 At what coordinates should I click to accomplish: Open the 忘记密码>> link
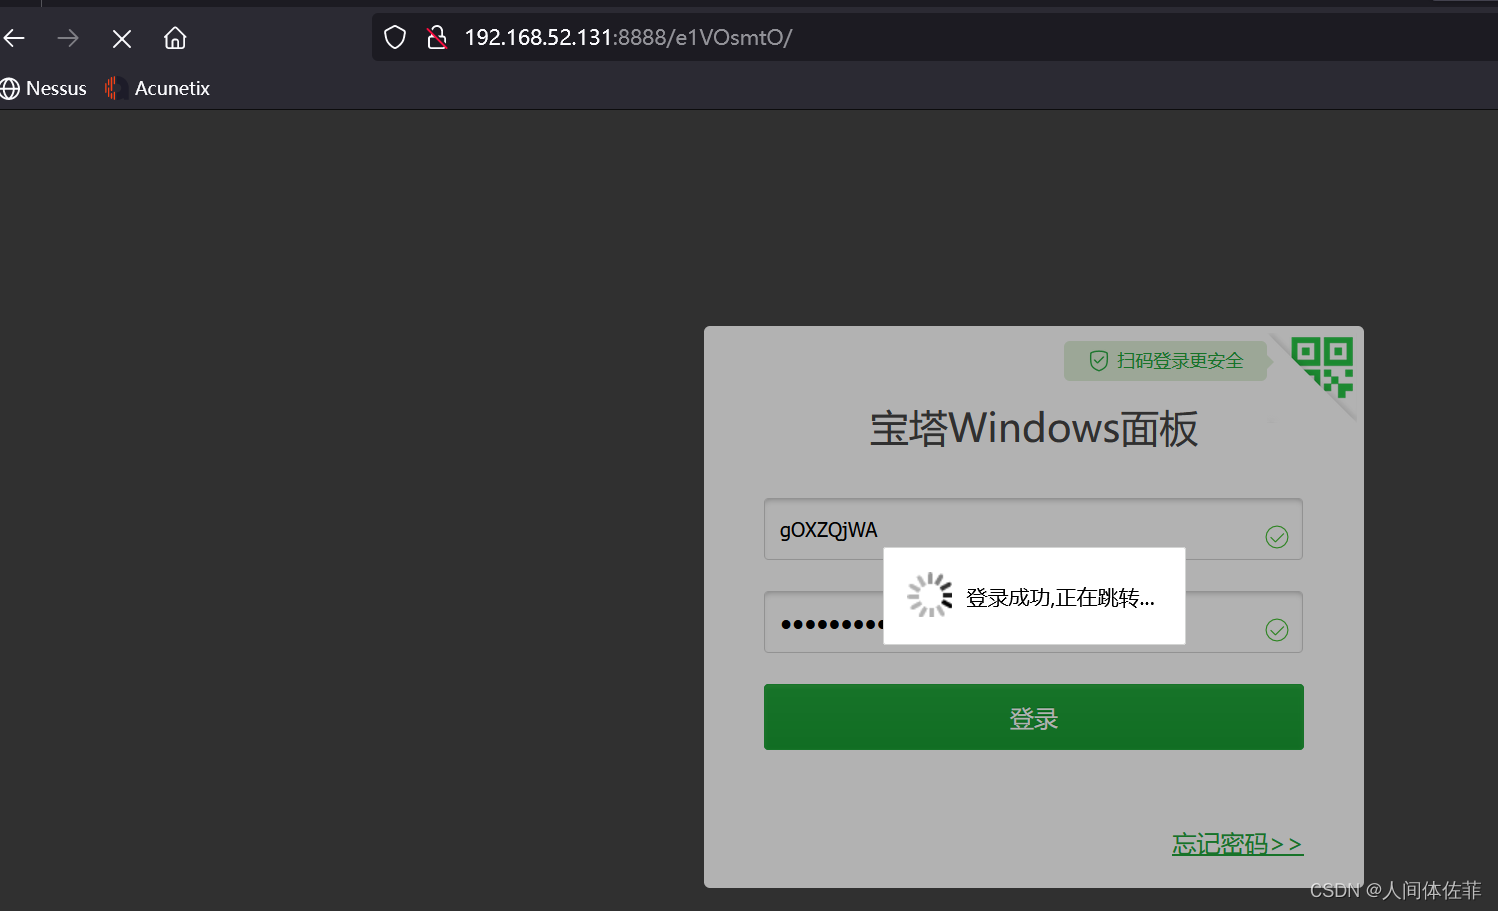click(x=1237, y=844)
